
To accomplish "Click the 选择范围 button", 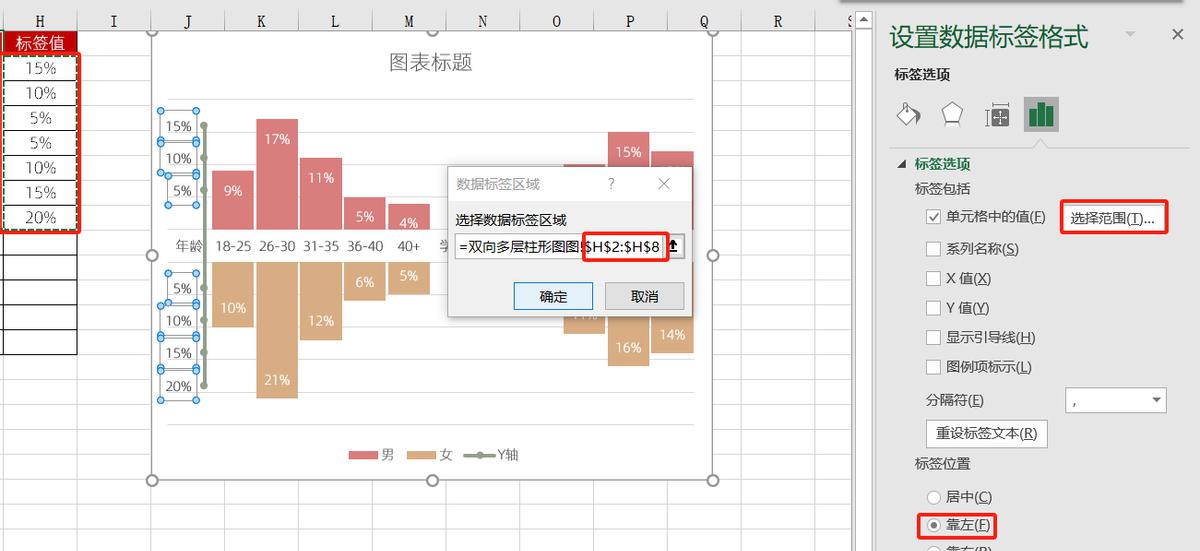I will (x=1112, y=217).
